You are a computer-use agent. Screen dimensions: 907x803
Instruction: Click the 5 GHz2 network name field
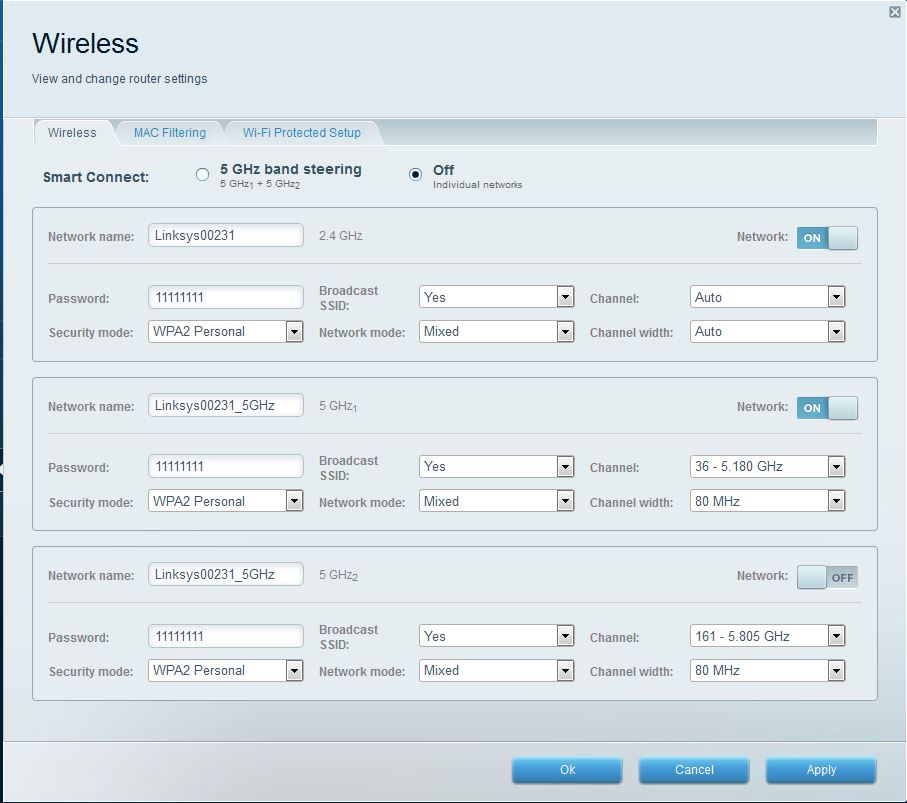(226, 574)
